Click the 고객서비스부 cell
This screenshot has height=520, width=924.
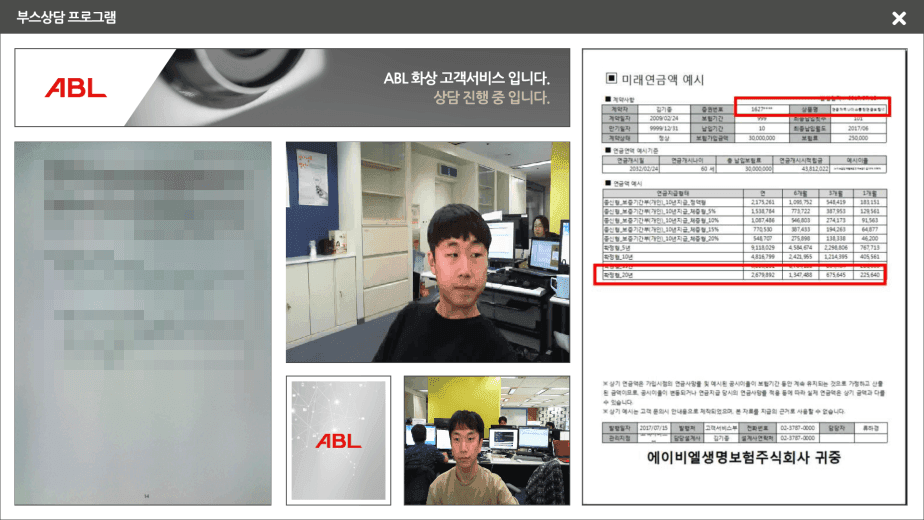point(721,428)
